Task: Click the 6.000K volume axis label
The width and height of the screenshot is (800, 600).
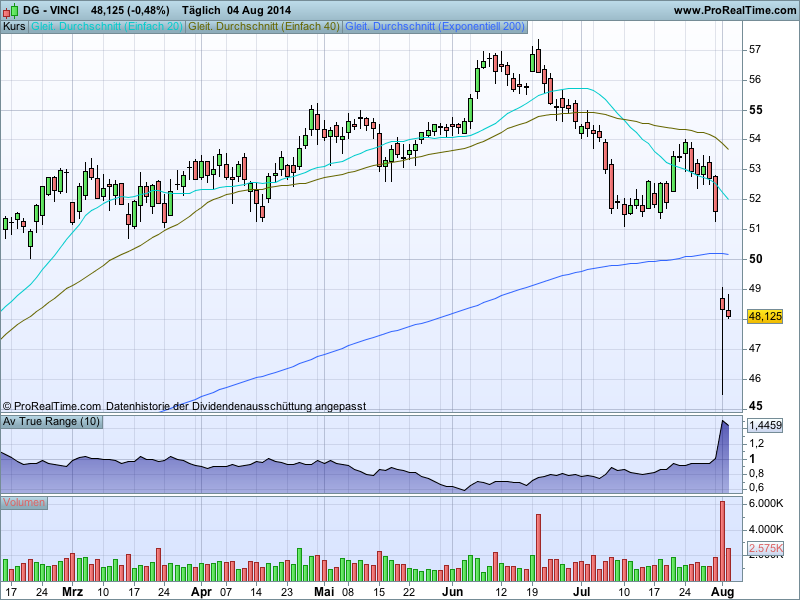Action: point(766,504)
